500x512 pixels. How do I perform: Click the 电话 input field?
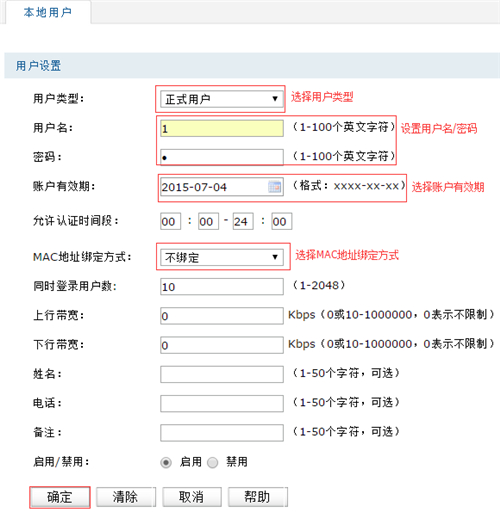pos(222,403)
